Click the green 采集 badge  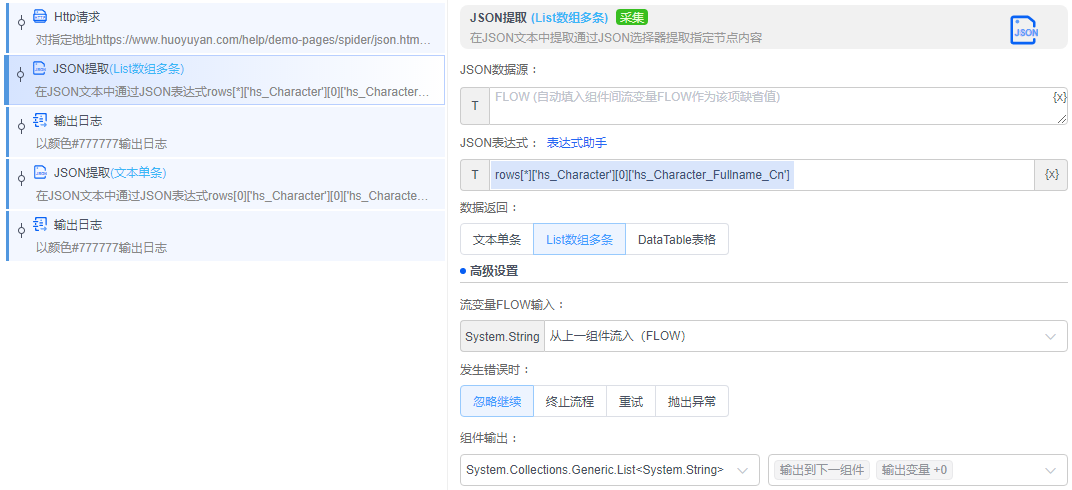632,18
